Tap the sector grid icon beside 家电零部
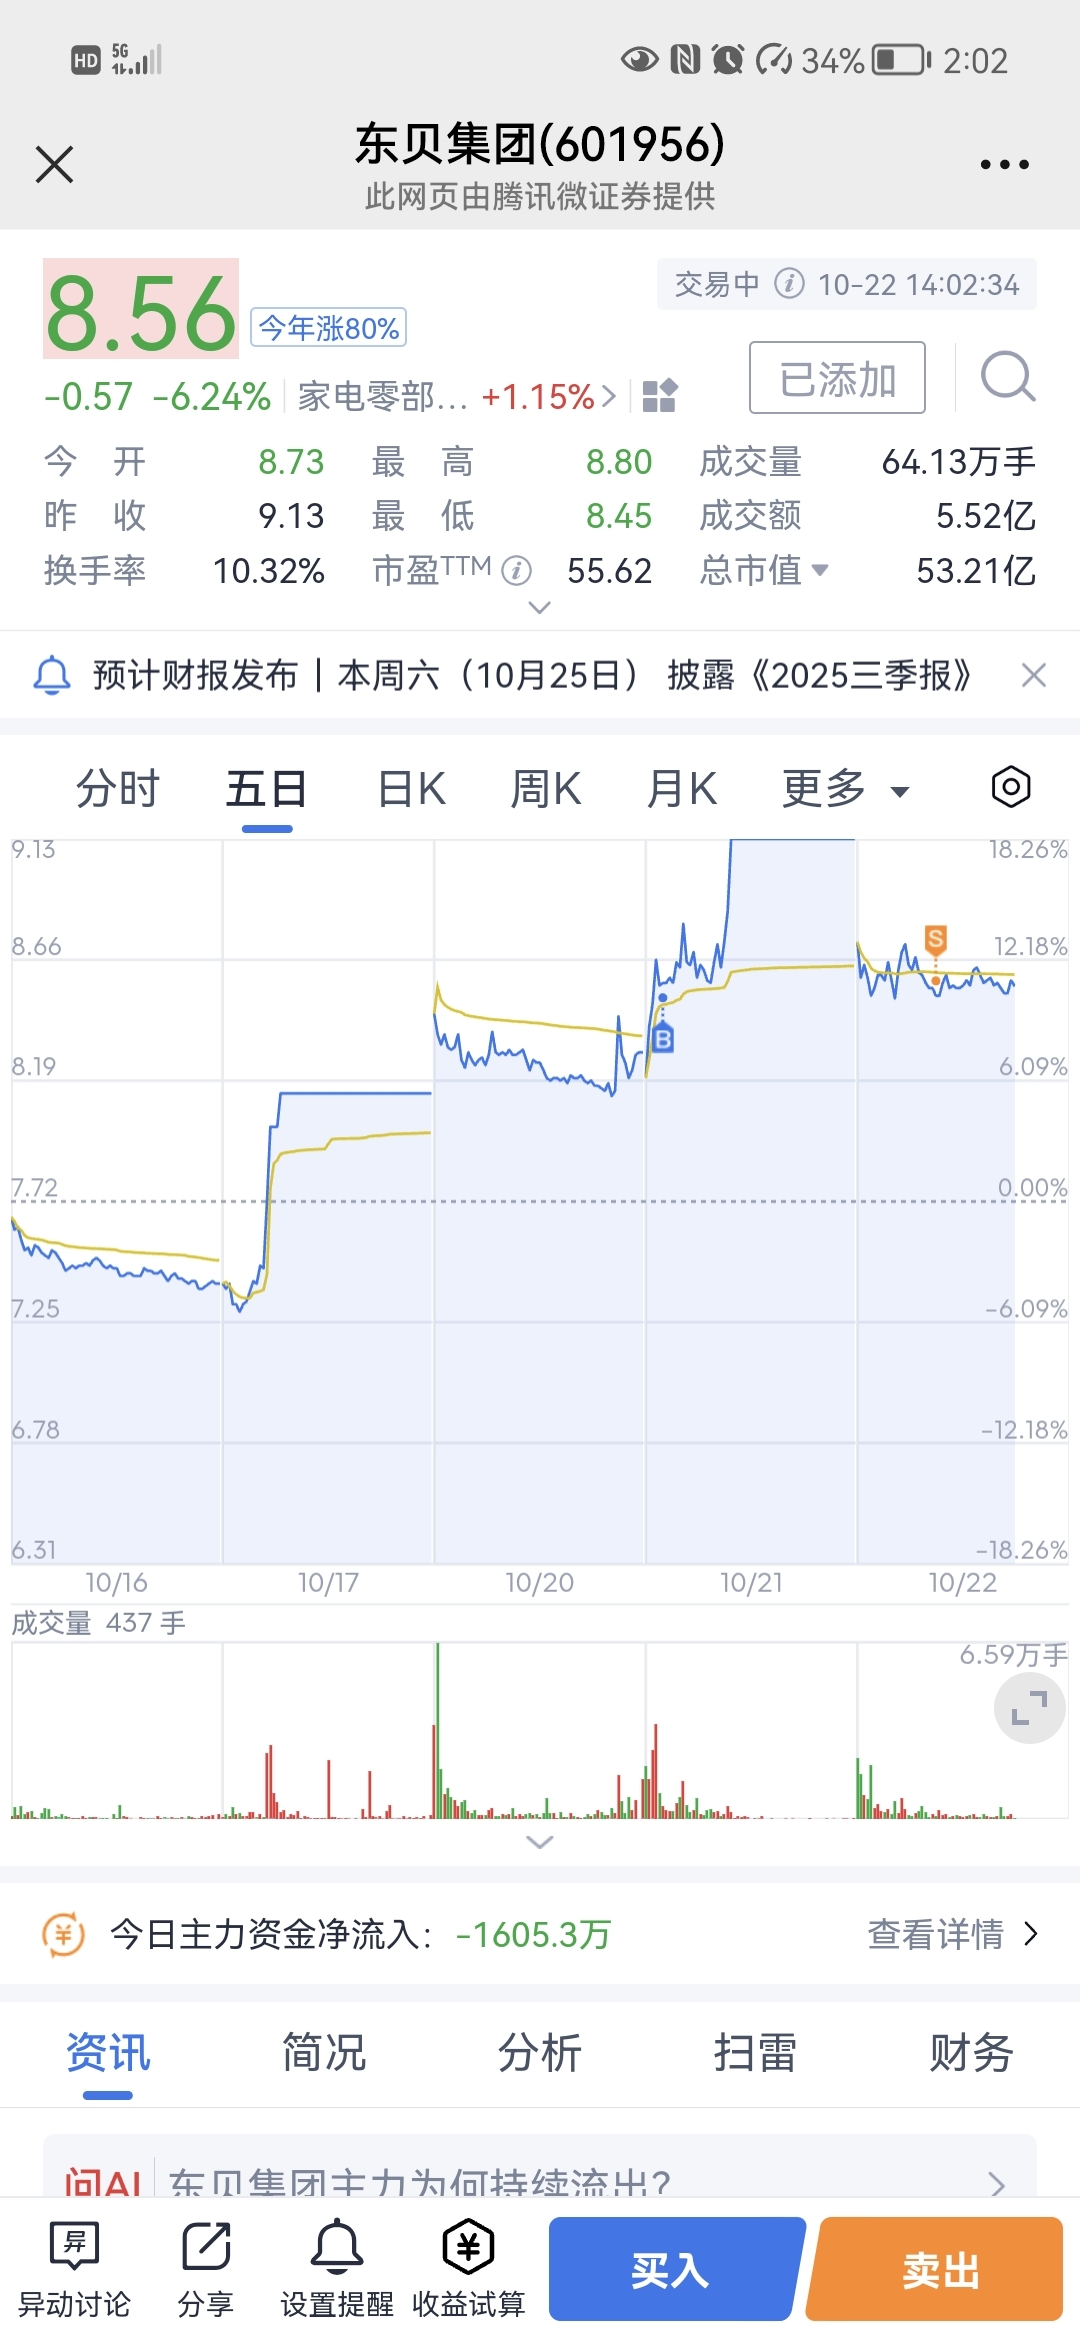 [660, 396]
